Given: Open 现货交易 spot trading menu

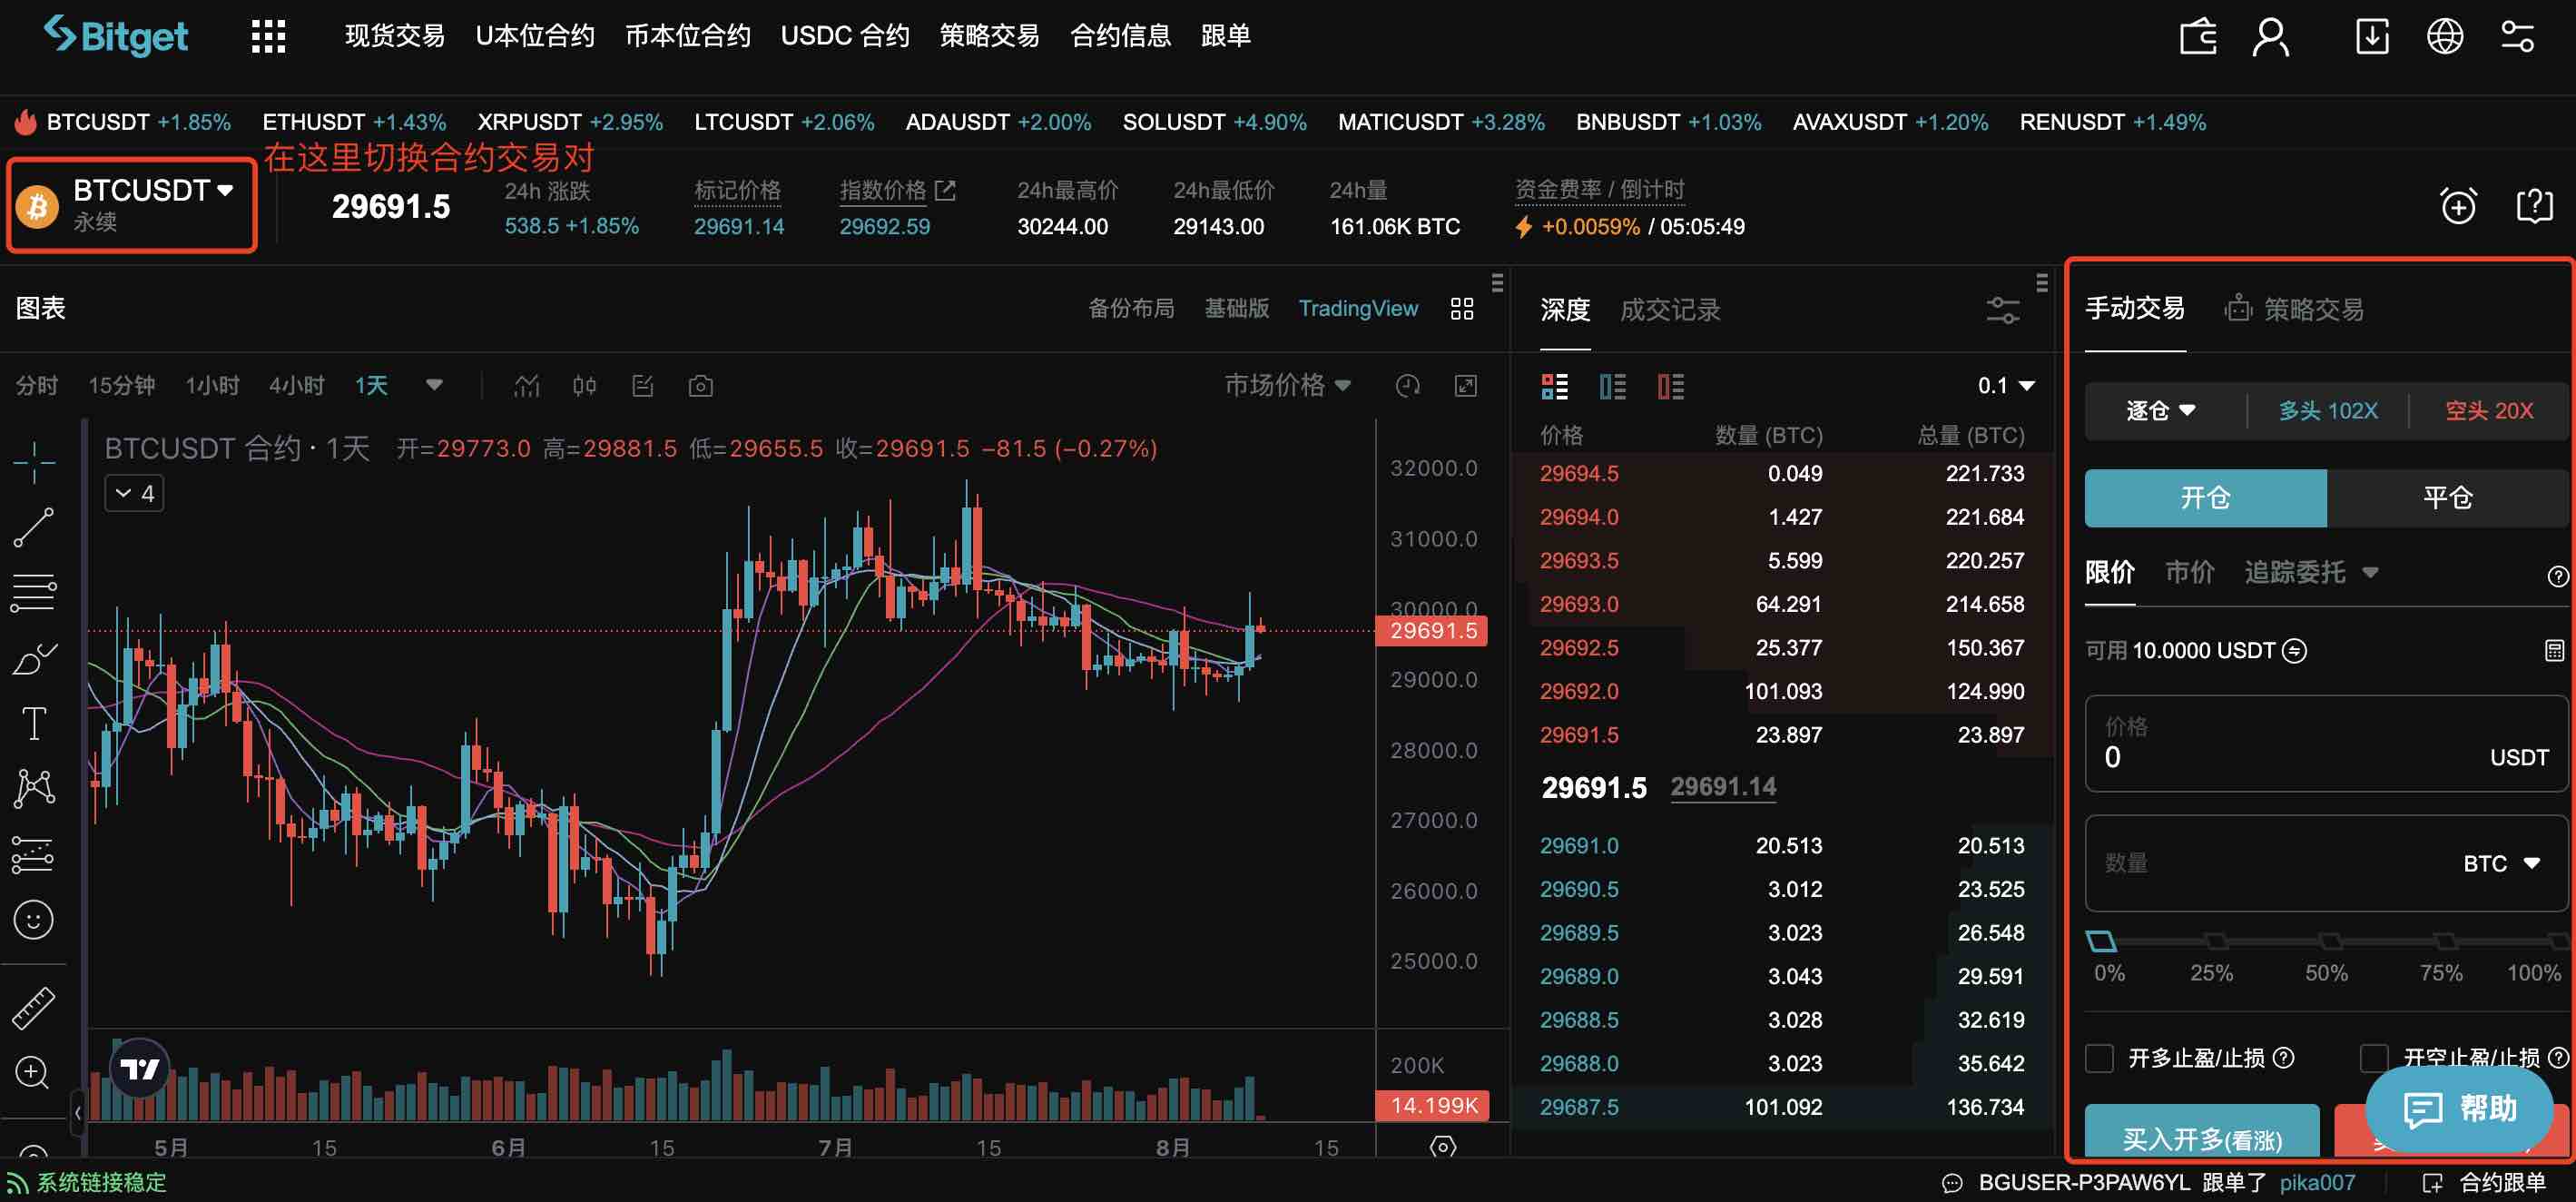Looking at the screenshot, I should point(394,36).
